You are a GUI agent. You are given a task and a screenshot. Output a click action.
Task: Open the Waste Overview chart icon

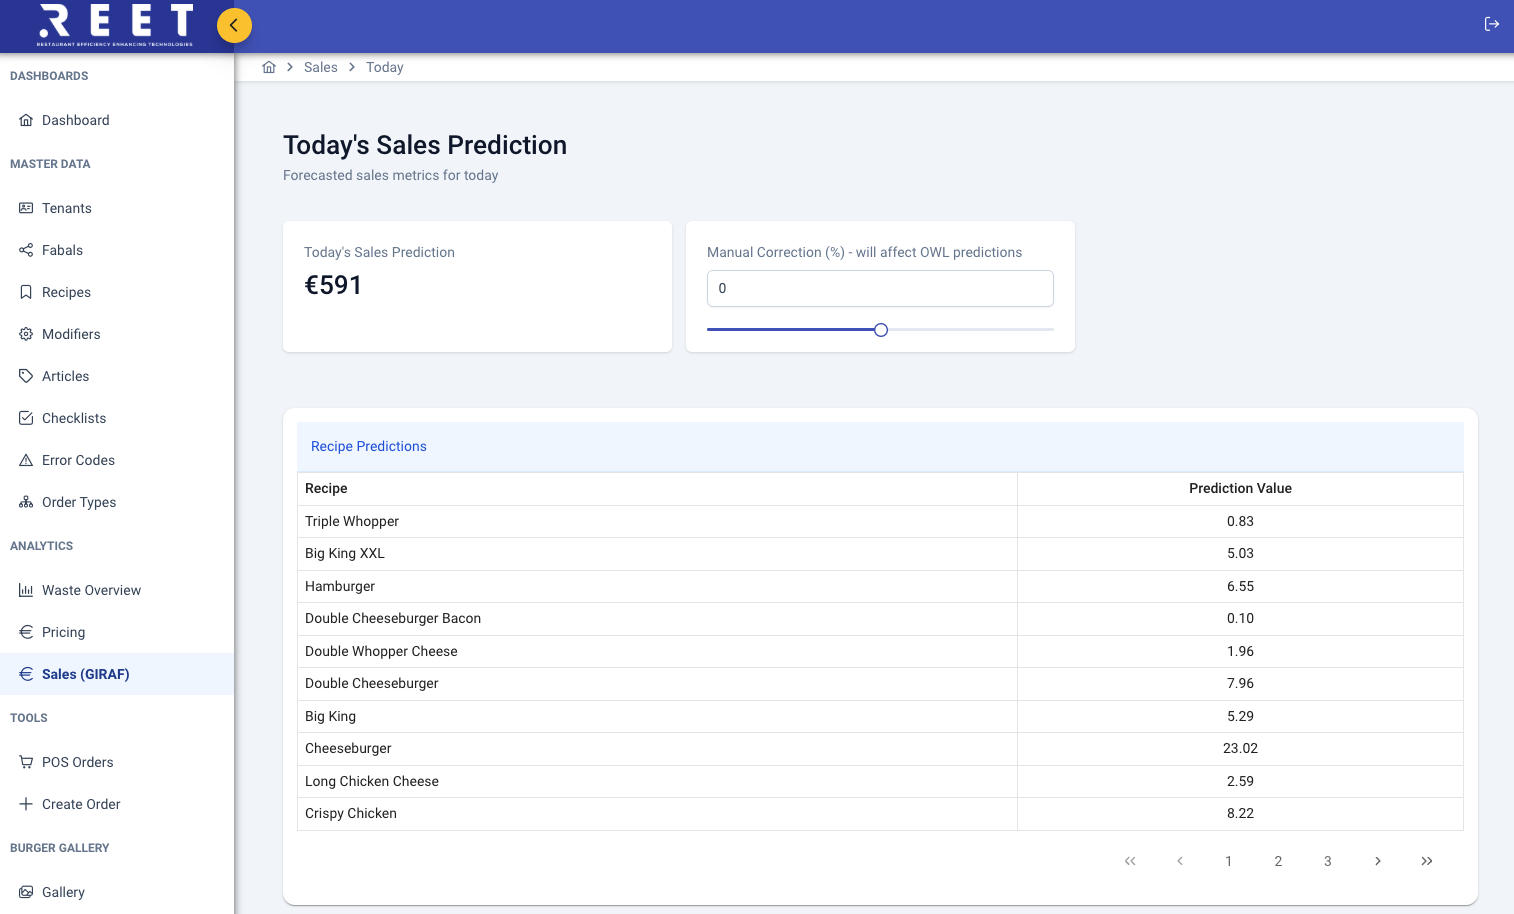(26, 590)
